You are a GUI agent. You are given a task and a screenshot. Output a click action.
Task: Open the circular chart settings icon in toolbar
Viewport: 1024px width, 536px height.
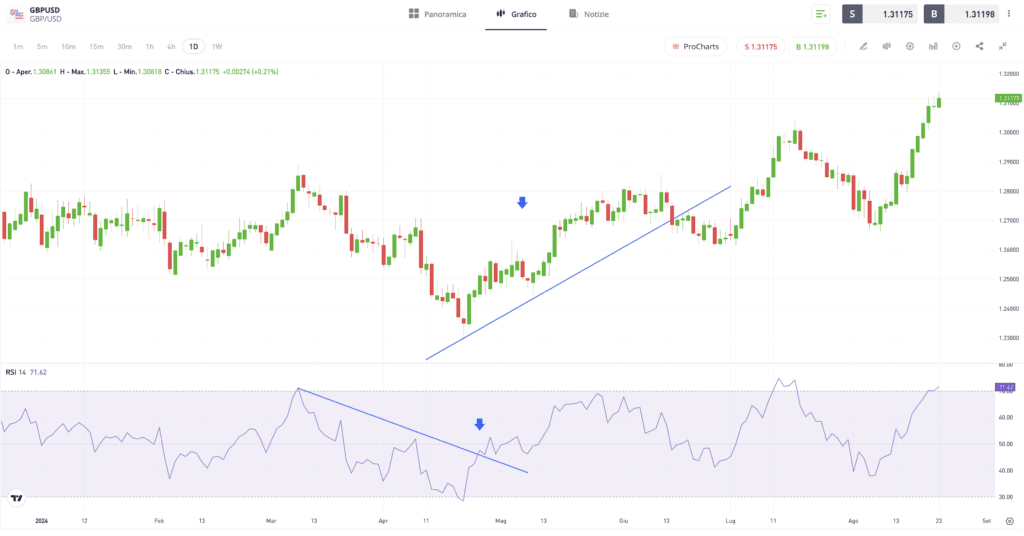(910, 46)
